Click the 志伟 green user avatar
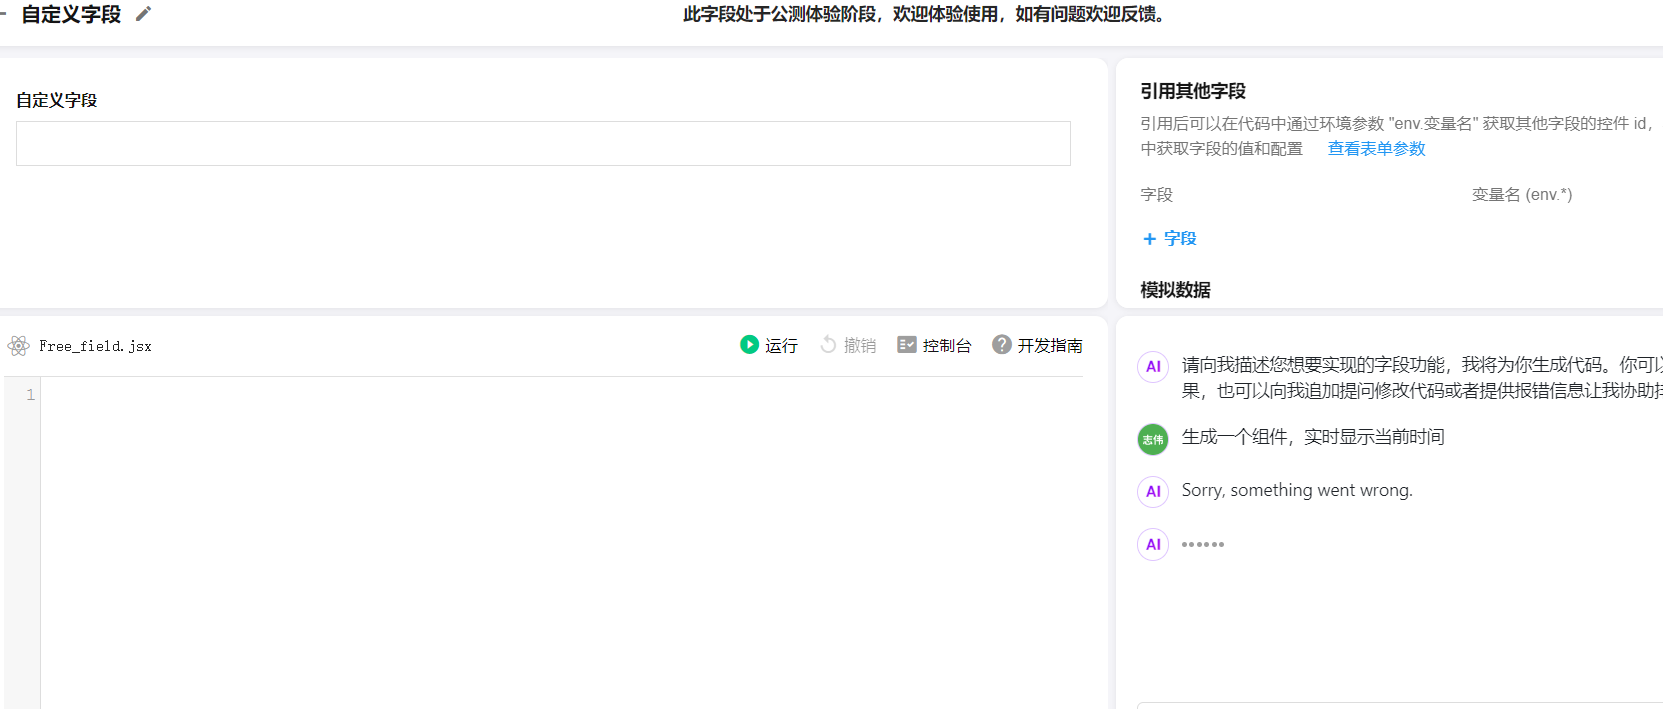The image size is (1663, 709). coord(1153,439)
